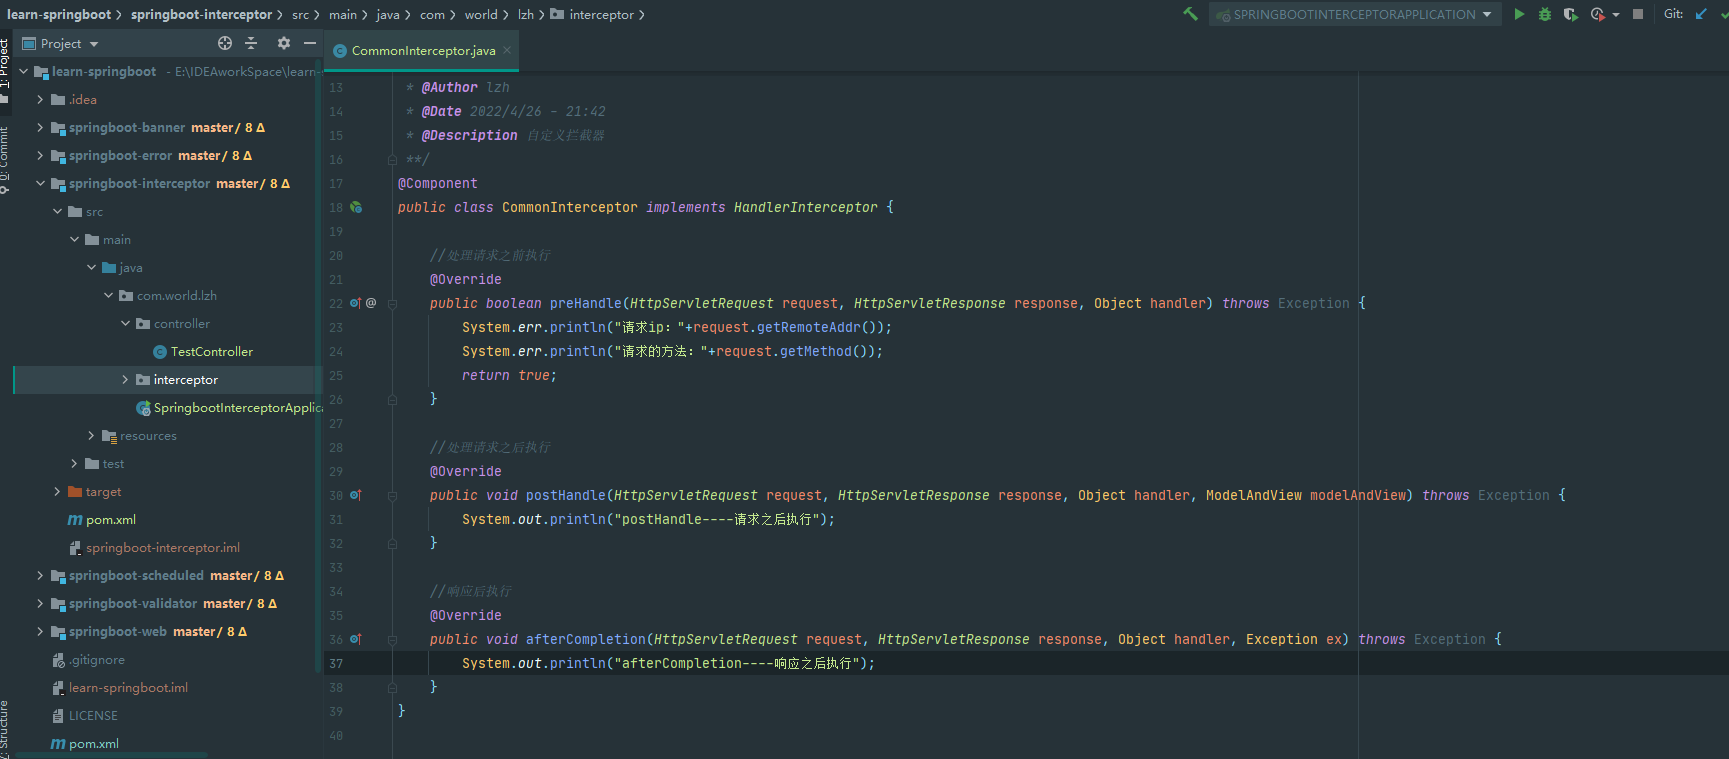Run with Coverage using the shield icon
The width and height of the screenshot is (1729, 759).
(x=1571, y=14)
